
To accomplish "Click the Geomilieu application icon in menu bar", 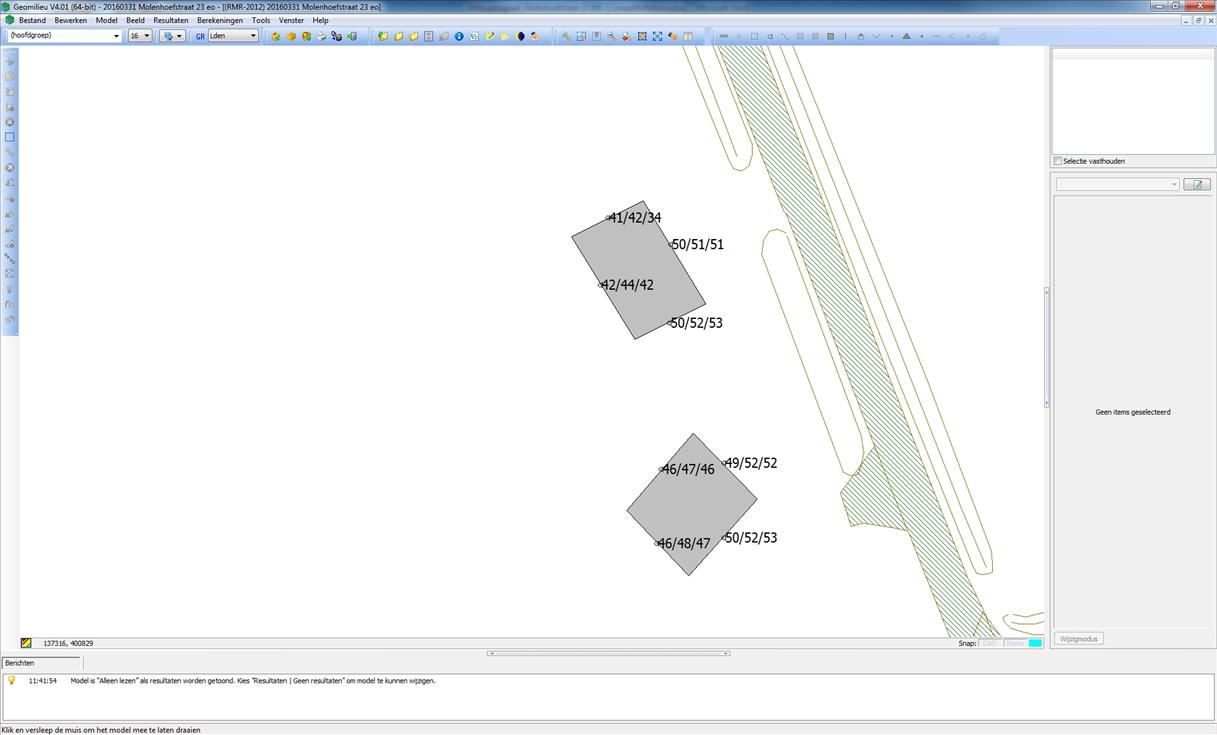I will [x=9, y=20].
